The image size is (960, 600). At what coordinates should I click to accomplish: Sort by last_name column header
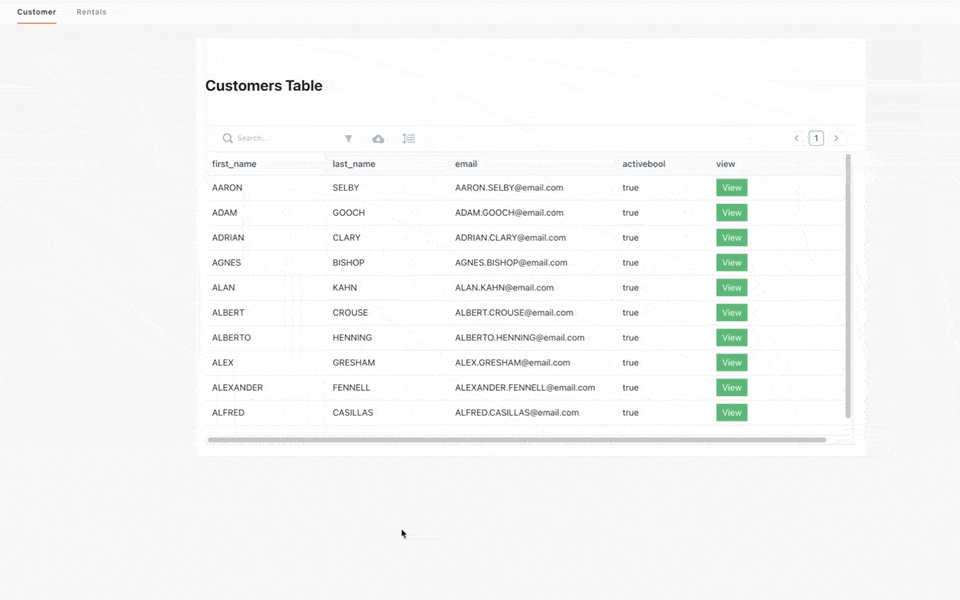point(354,164)
